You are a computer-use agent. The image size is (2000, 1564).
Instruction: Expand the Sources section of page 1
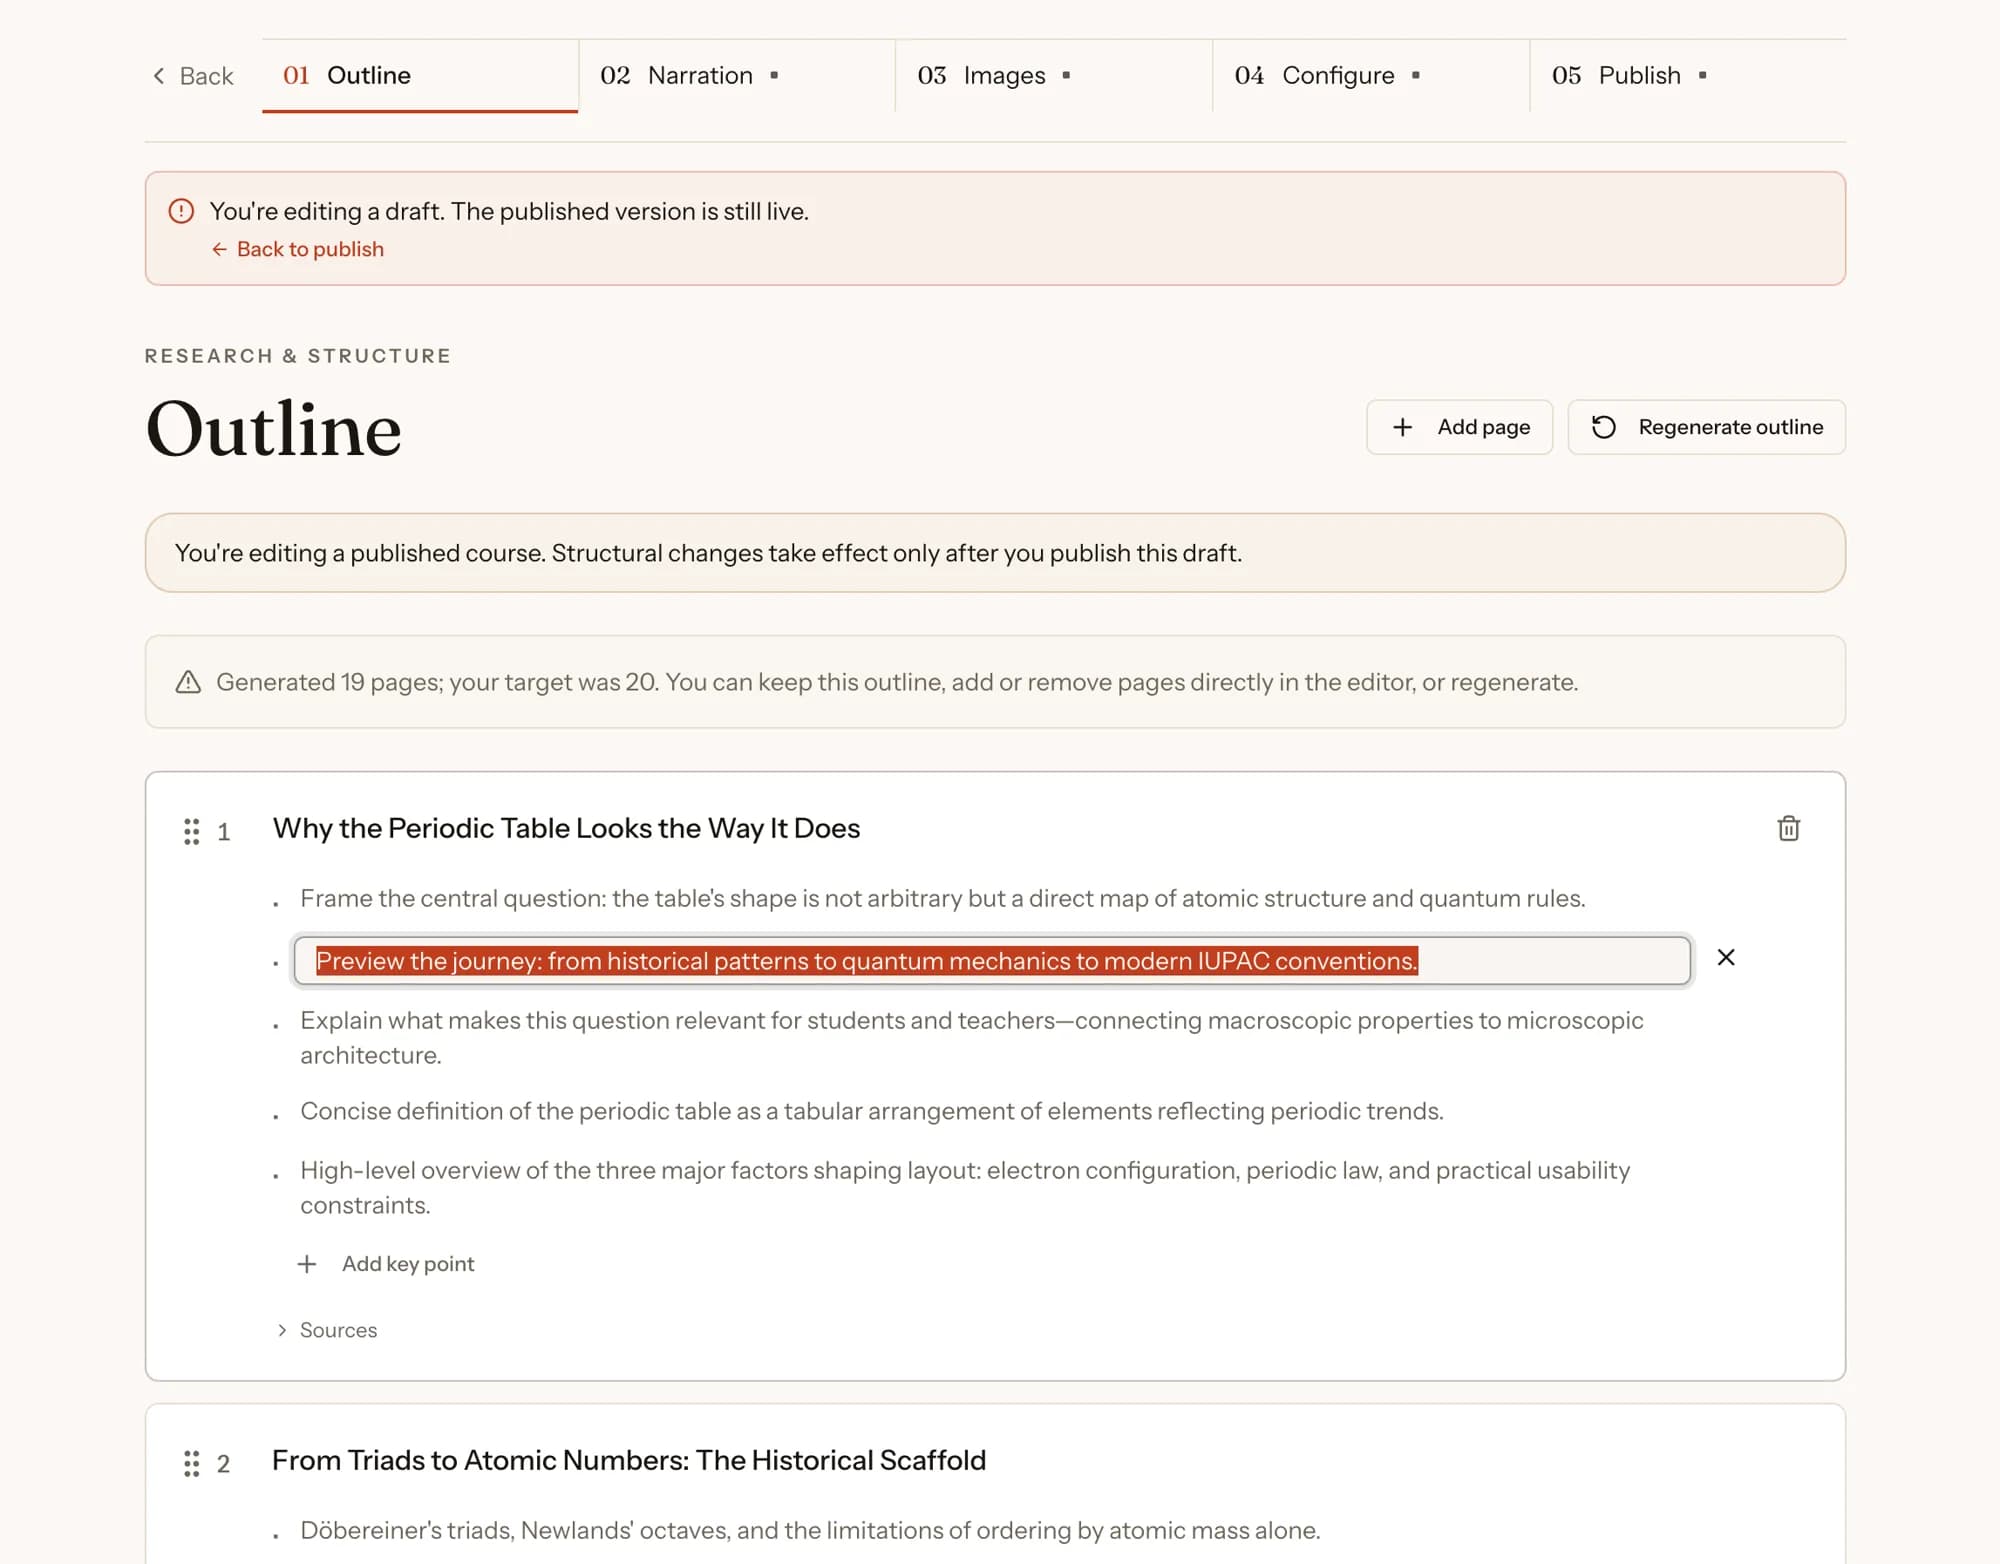tap(327, 1330)
